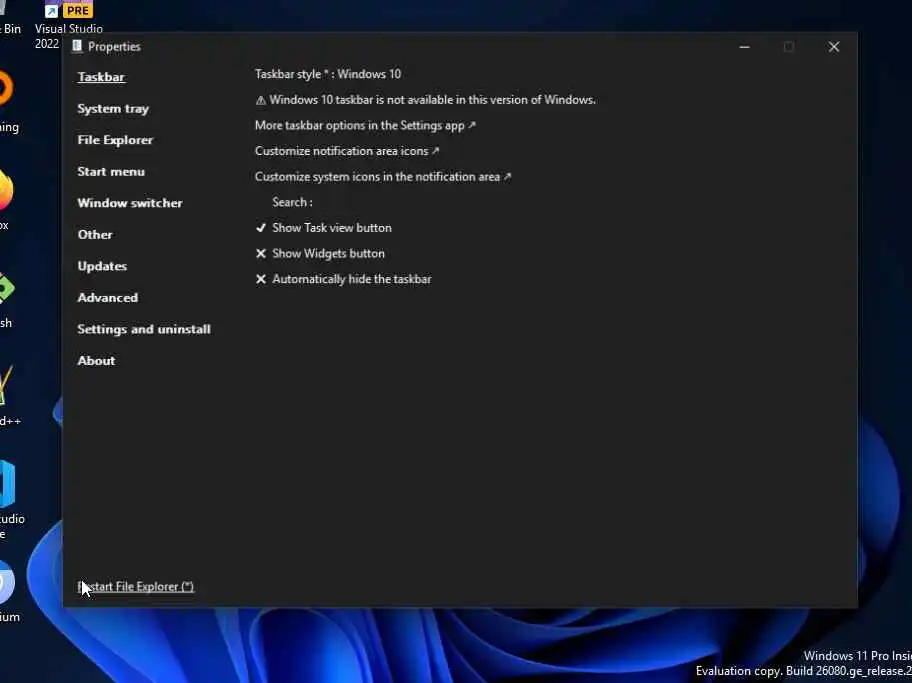Switch to Advanced section
The height and width of the screenshot is (683, 912).
click(x=108, y=297)
